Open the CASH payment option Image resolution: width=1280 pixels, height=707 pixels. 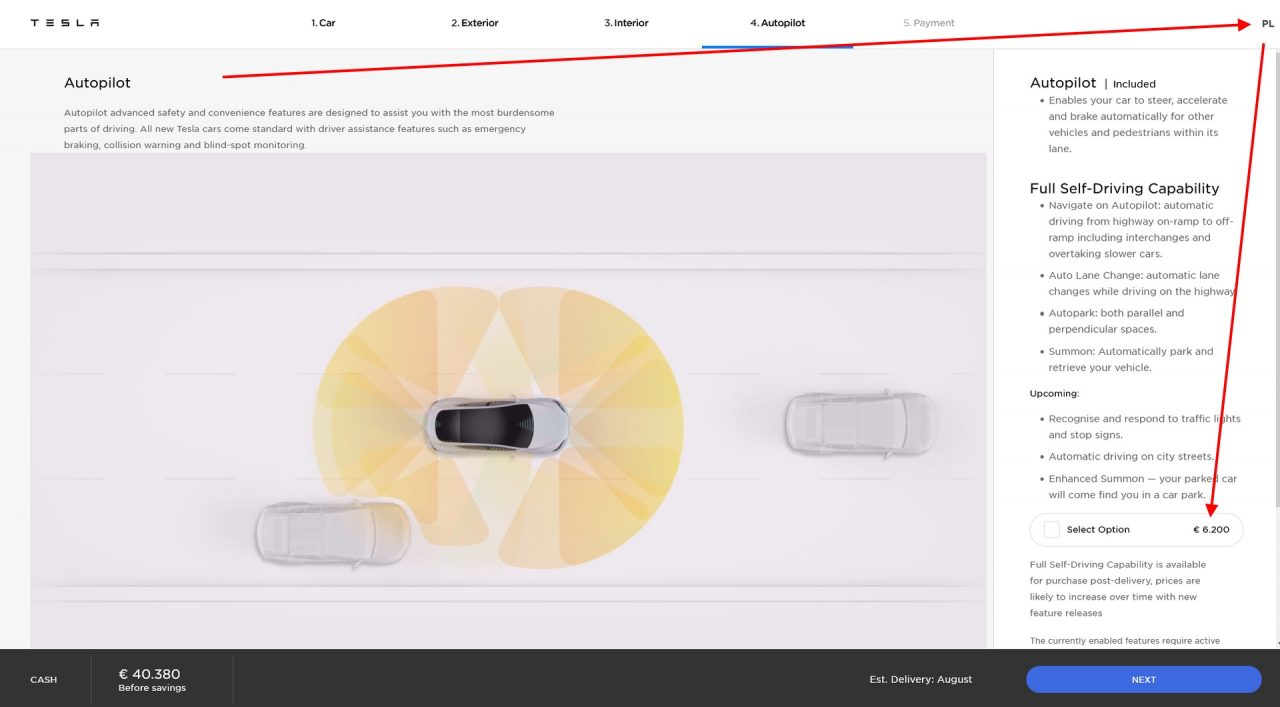(x=44, y=680)
